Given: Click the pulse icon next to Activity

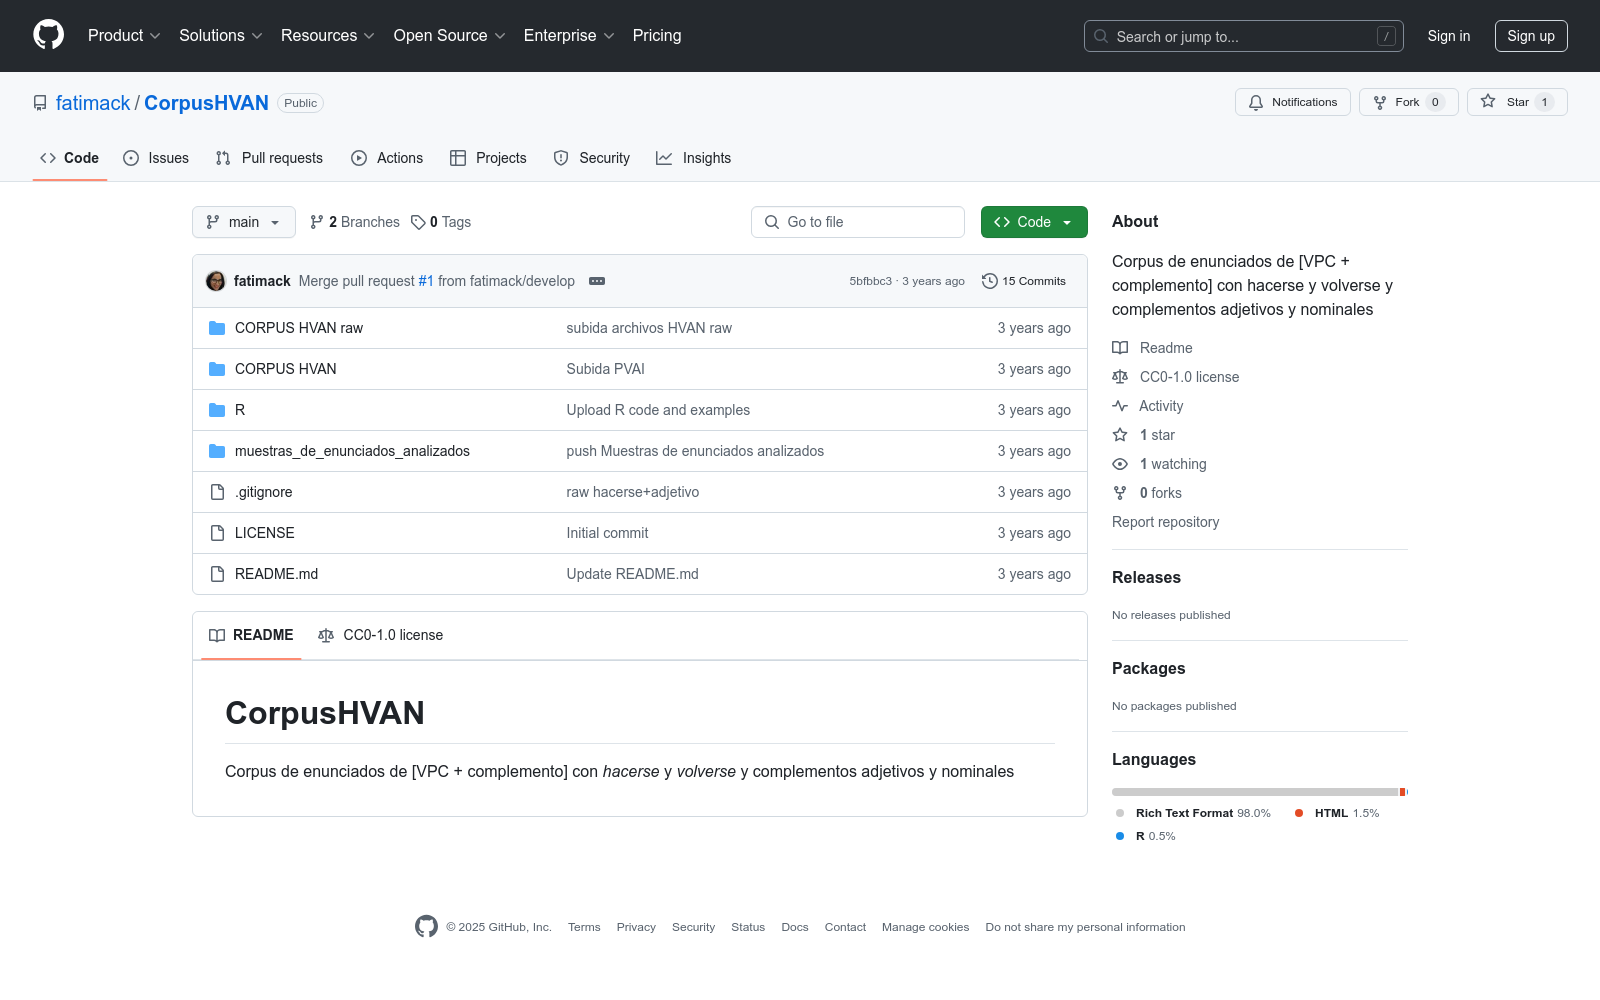Looking at the screenshot, I should 1120,406.
